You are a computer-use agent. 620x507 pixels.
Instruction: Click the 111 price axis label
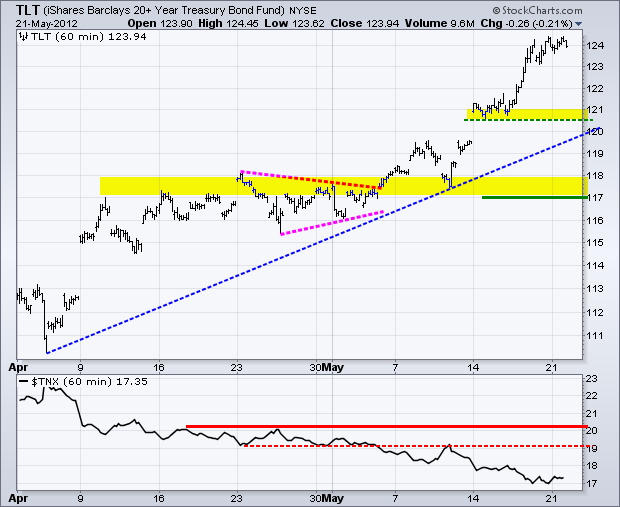(x=595, y=335)
